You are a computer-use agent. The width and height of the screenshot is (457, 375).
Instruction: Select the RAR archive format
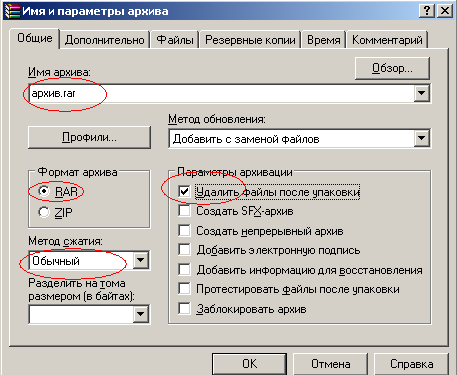[44, 191]
